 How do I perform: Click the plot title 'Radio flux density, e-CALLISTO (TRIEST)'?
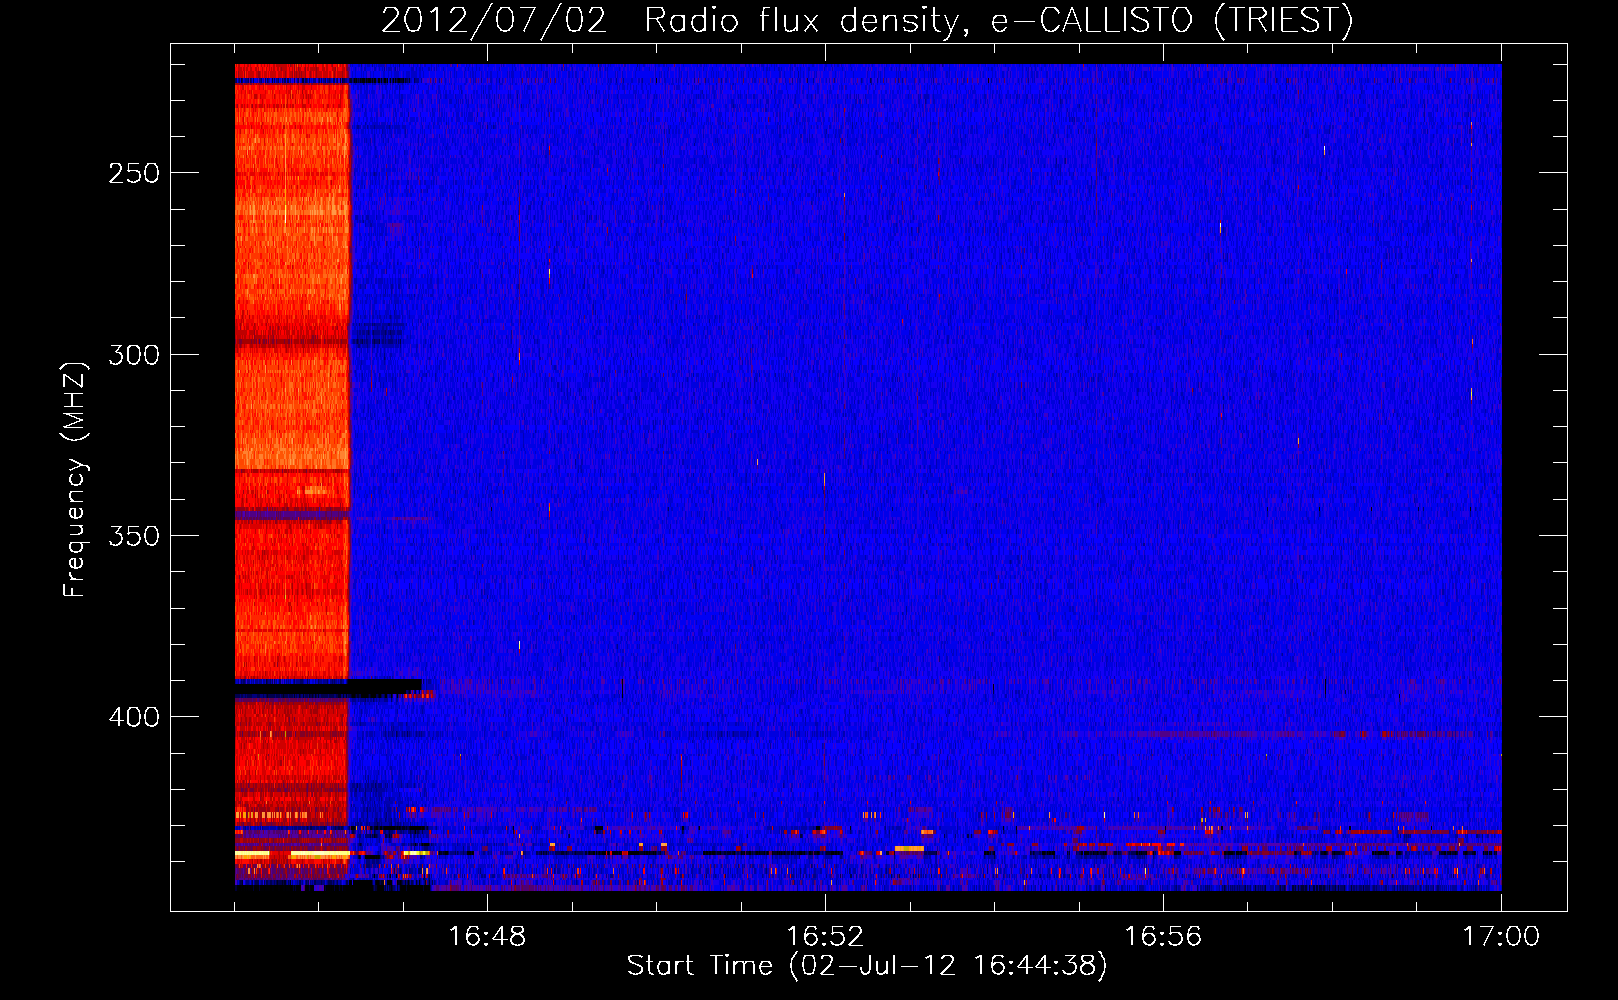pos(999,20)
